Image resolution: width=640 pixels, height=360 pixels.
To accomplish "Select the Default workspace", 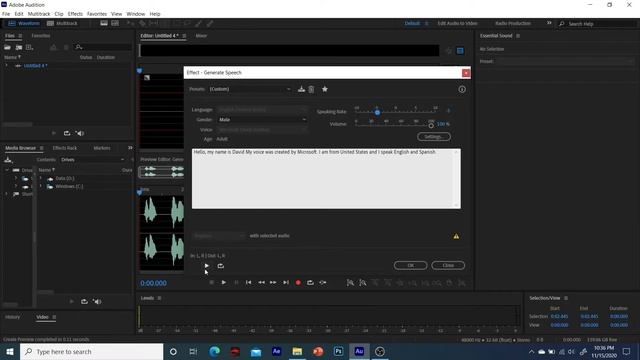I will point(412,23).
